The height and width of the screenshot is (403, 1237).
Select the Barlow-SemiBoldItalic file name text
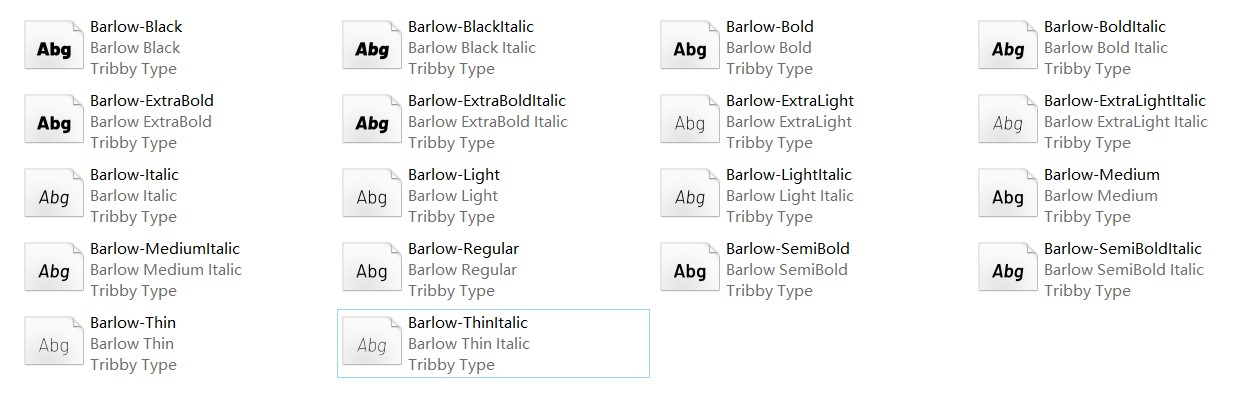(x=1122, y=249)
